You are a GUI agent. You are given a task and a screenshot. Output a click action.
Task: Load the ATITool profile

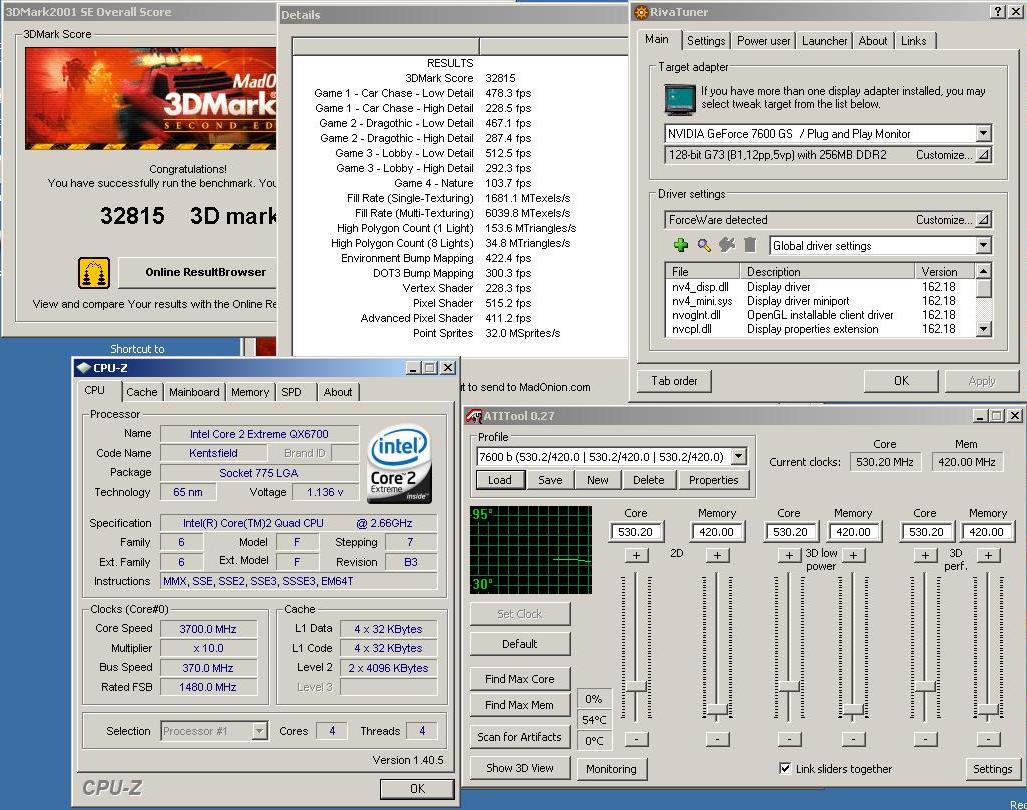pos(500,480)
